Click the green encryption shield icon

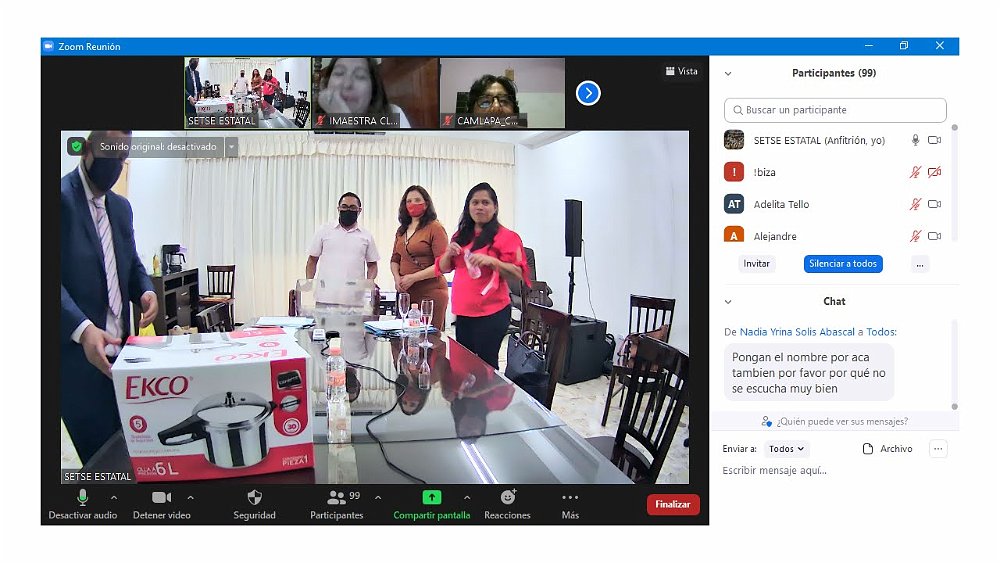[x=76, y=146]
